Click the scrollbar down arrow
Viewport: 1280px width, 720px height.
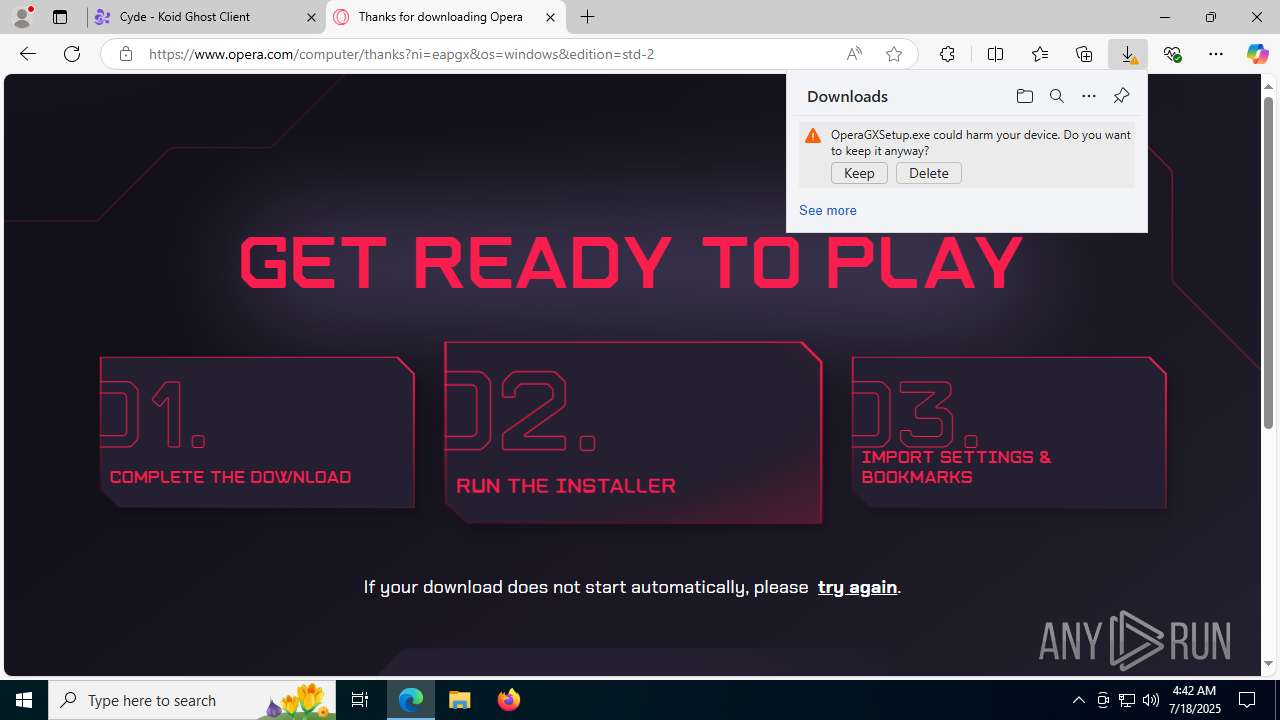coord(1268,664)
